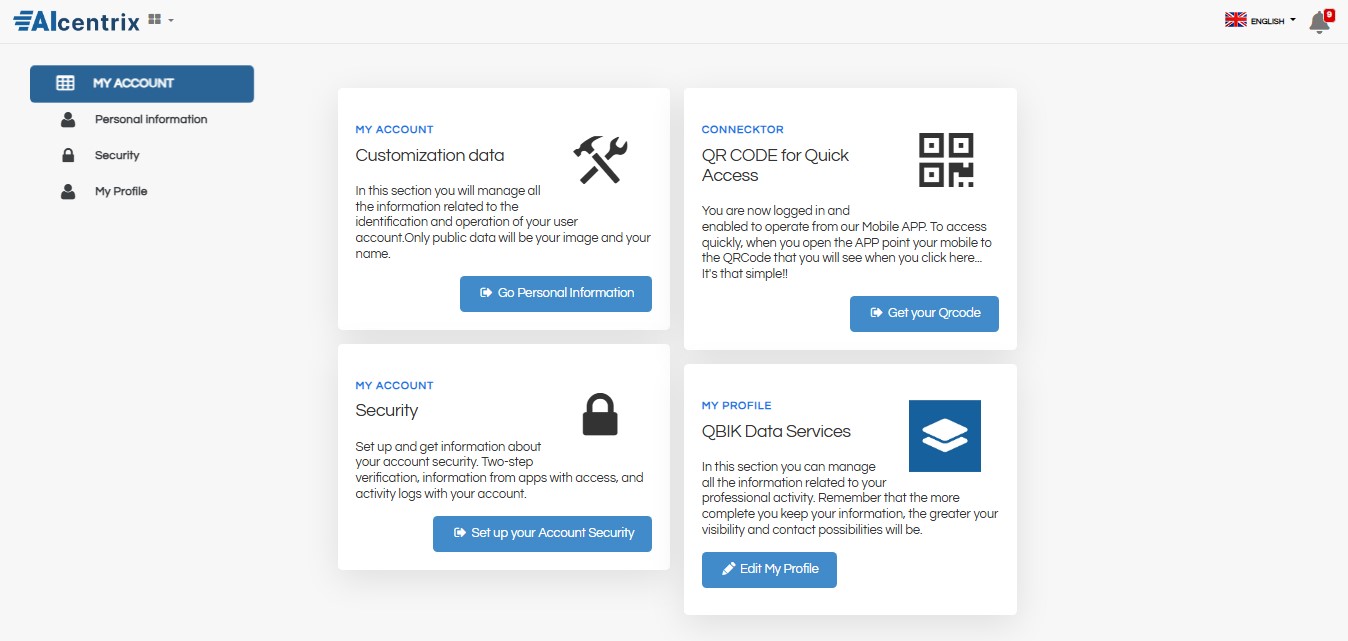1348x641 pixels.
Task: Open the apps grid menu beside logo
Action: coord(160,20)
